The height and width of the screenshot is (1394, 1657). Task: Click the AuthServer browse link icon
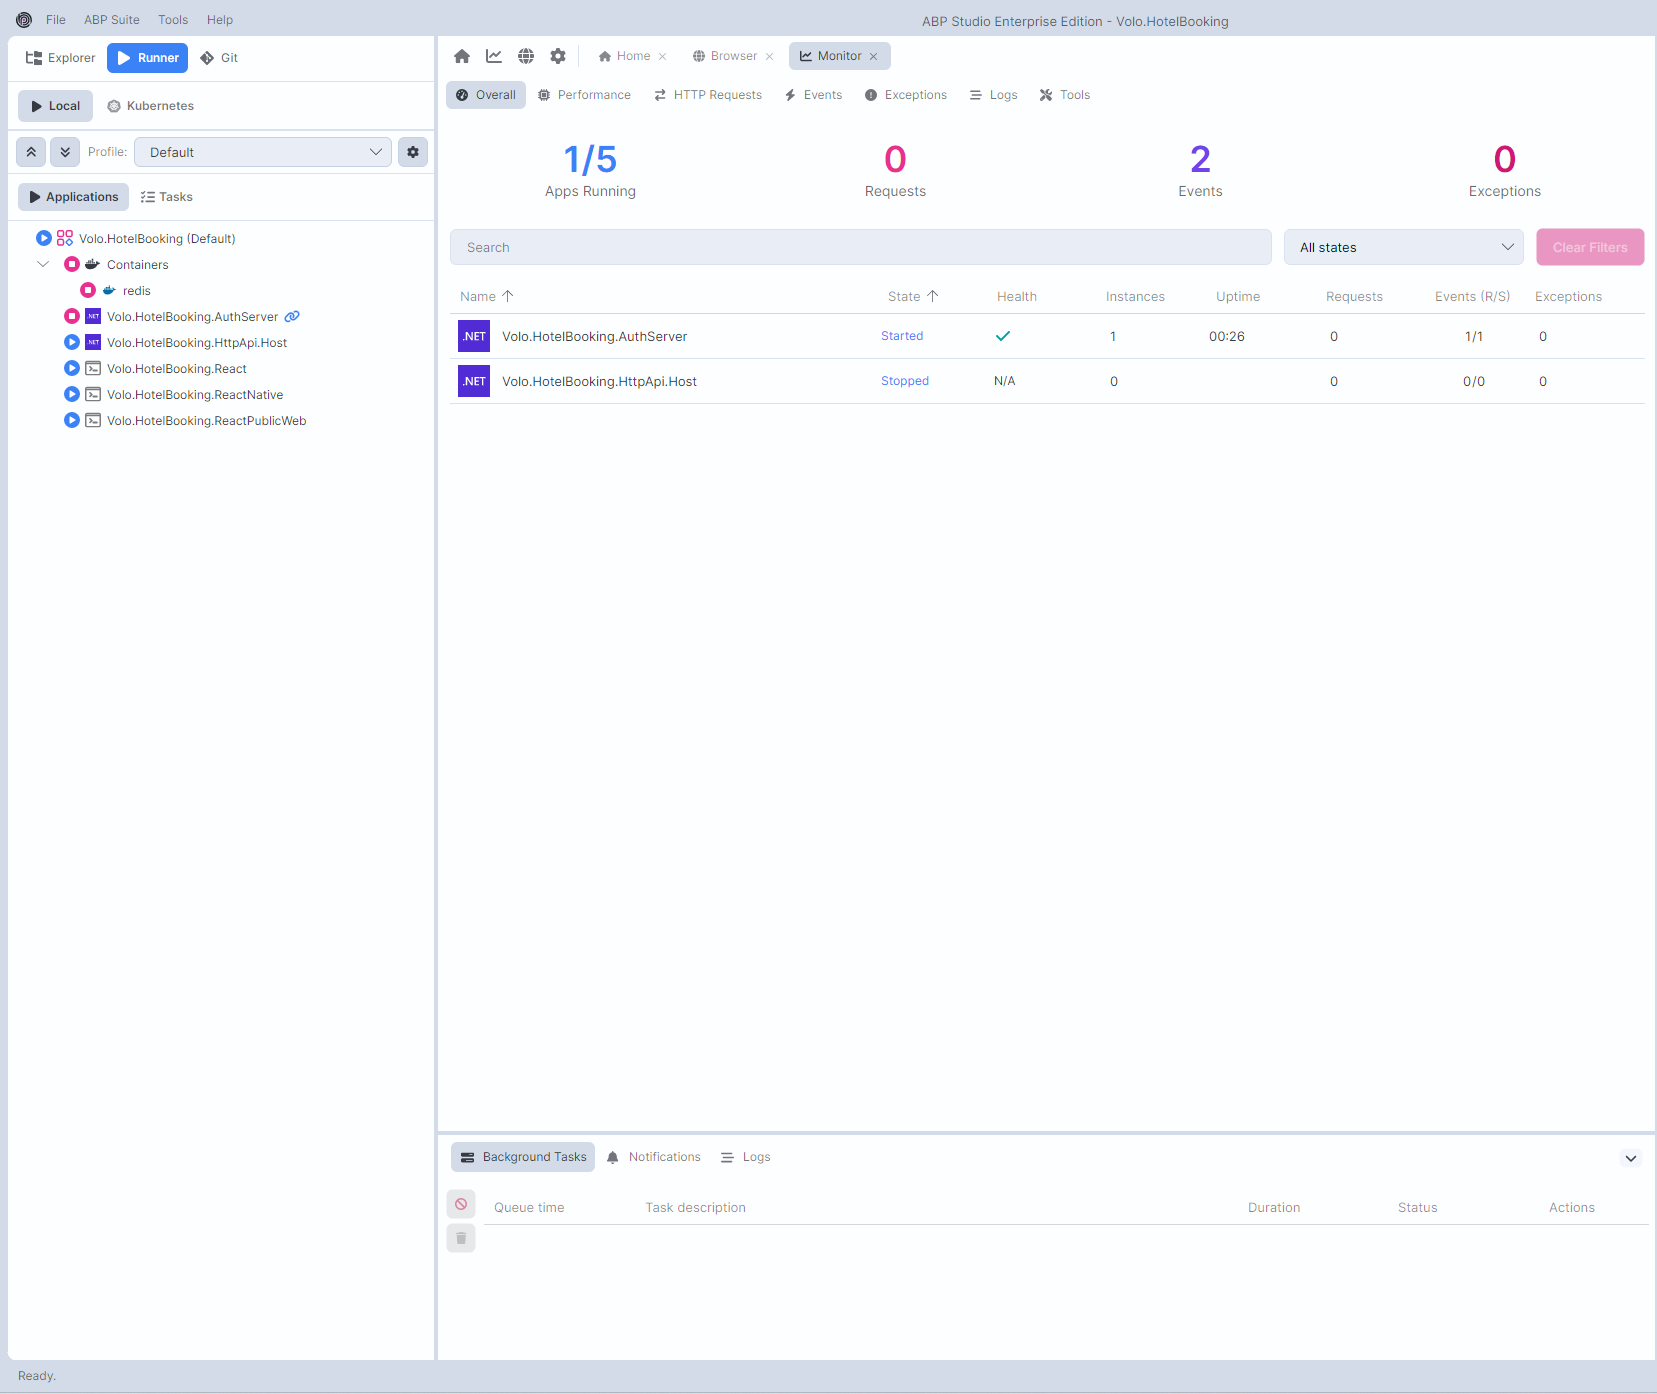[292, 316]
